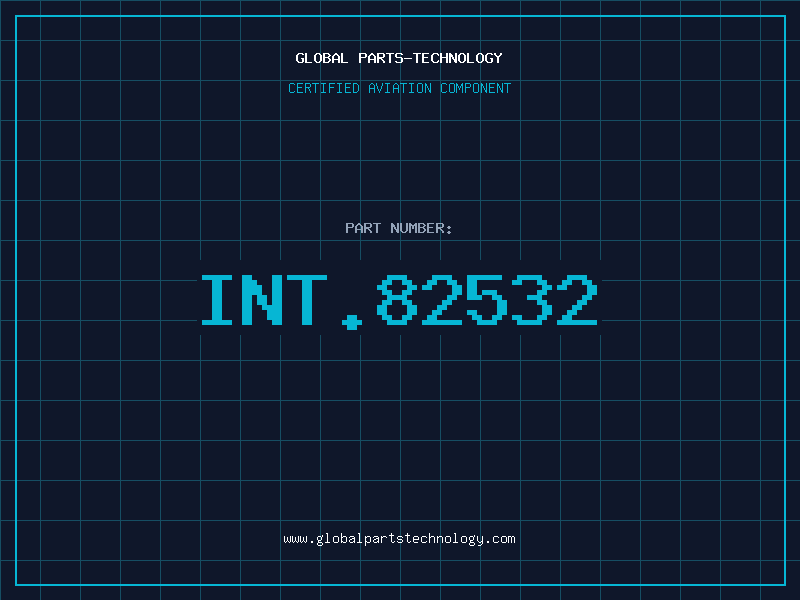The height and width of the screenshot is (600, 800).
Task: Select the CERTIFIED AVIATION COMPONENT subtitle
Action: pos(399,88)
